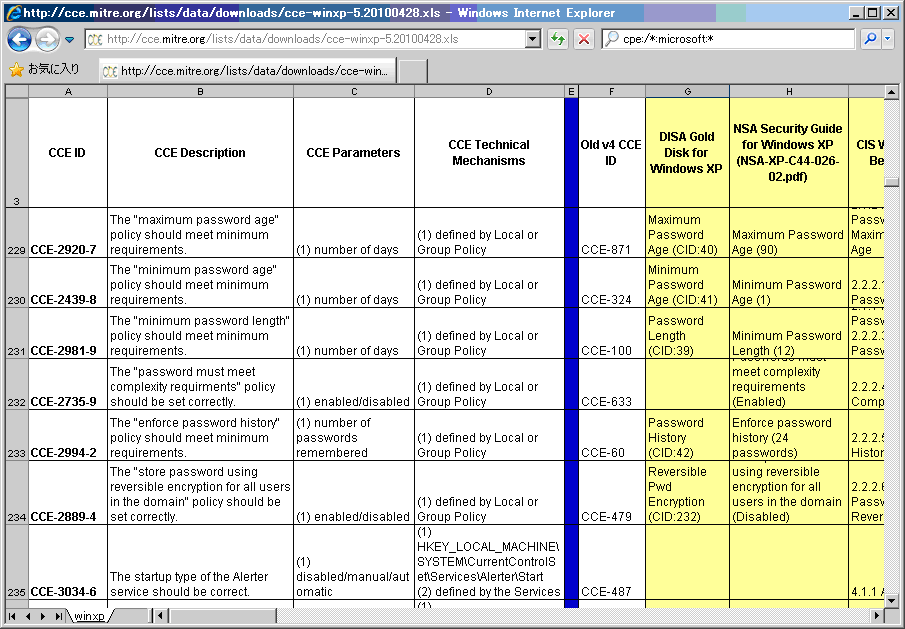Select the CCE-2920-7 cell
Viewport: 905px width, 629px height.
click(68, 233)
